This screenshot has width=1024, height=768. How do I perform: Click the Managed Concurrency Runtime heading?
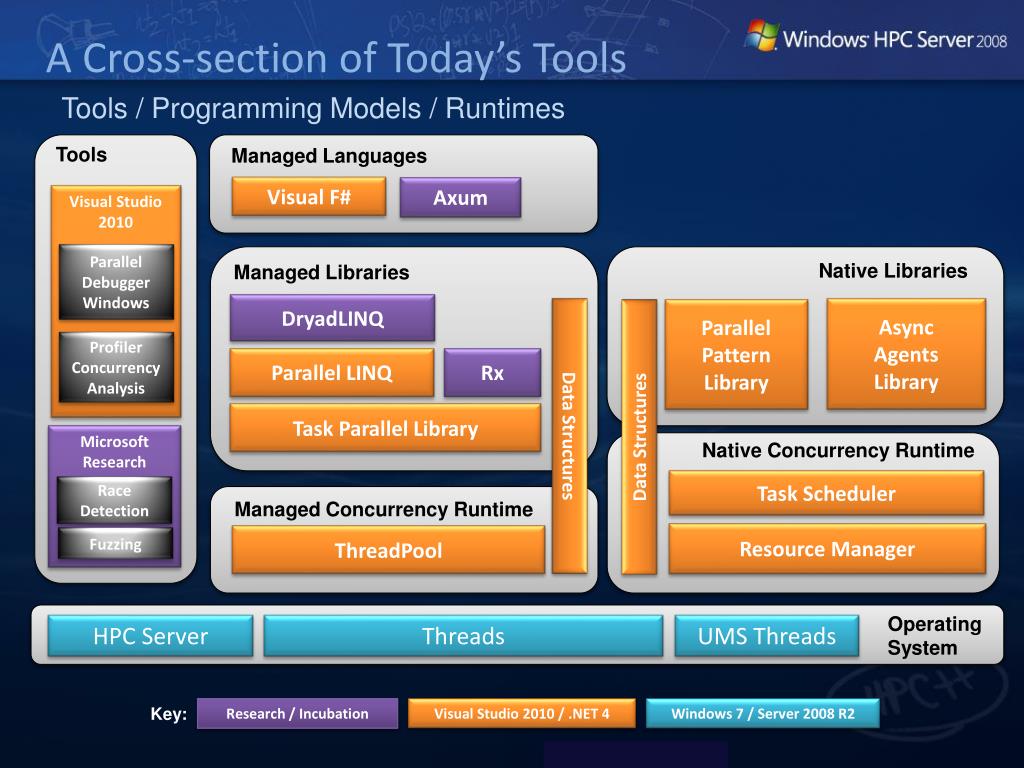pos(384,509)
